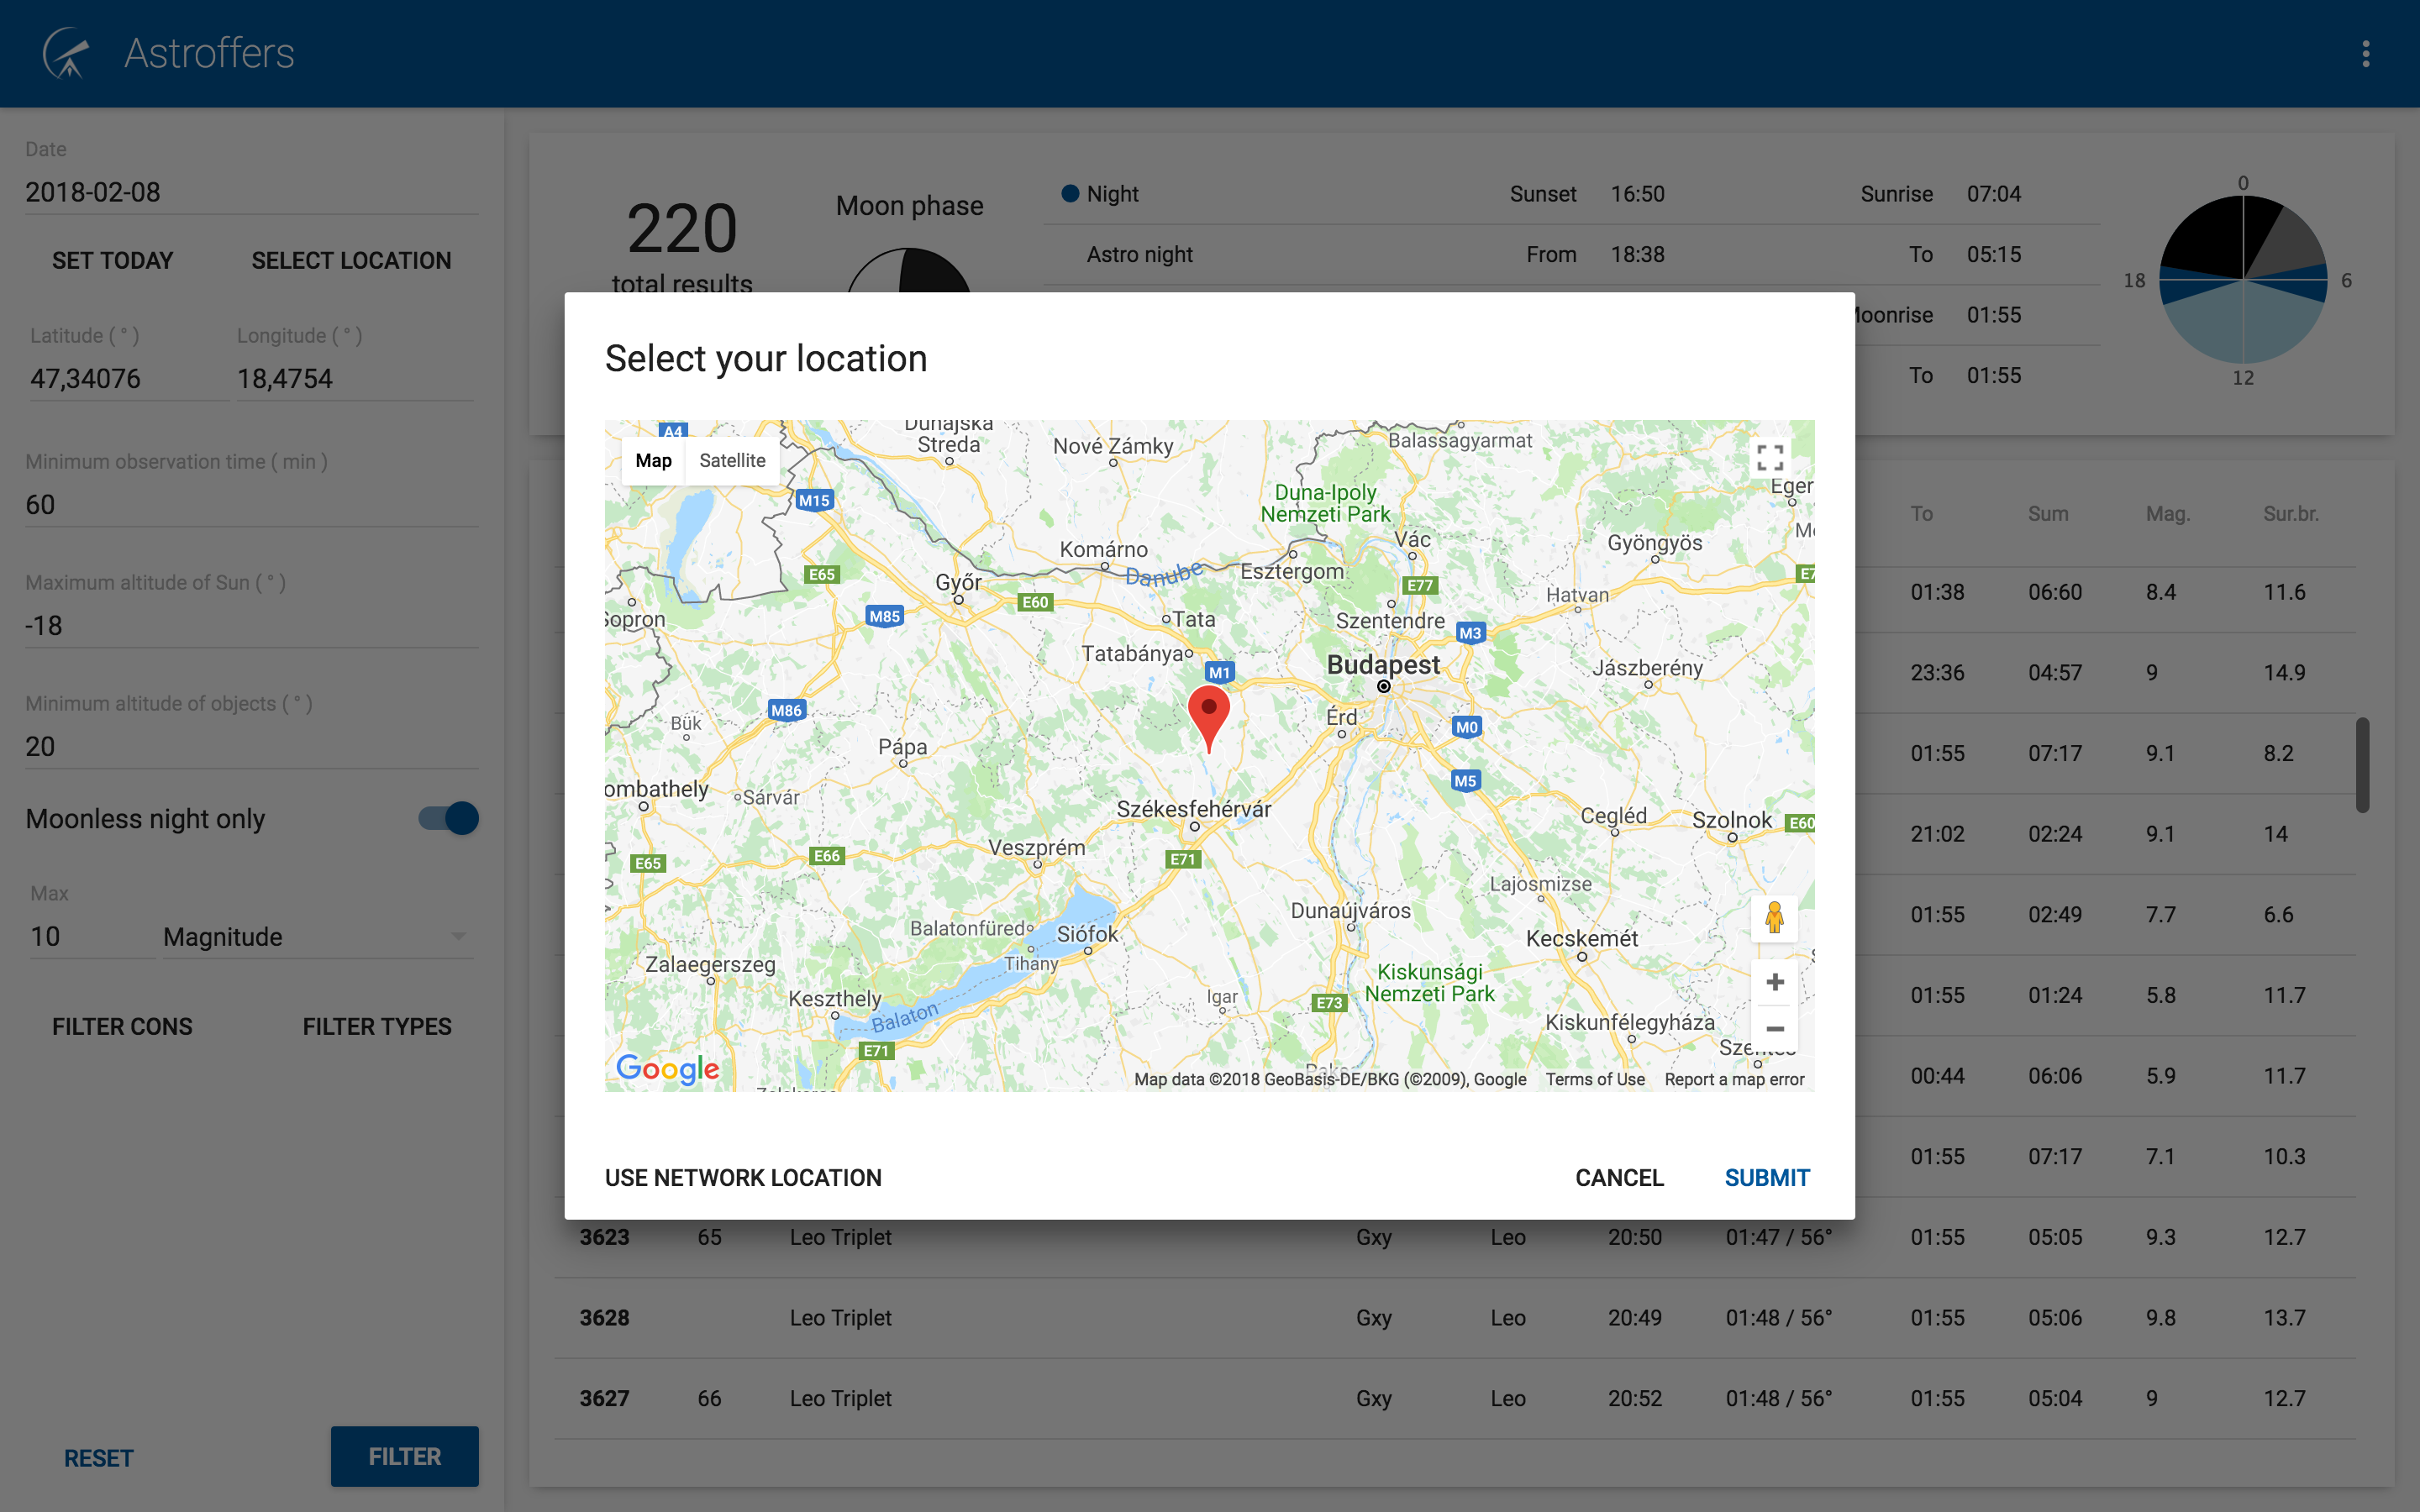Viewport: 2420px width, 1512px height.
Task: Click USE NETWORK LOCATION
Action: pos(743,1177)
